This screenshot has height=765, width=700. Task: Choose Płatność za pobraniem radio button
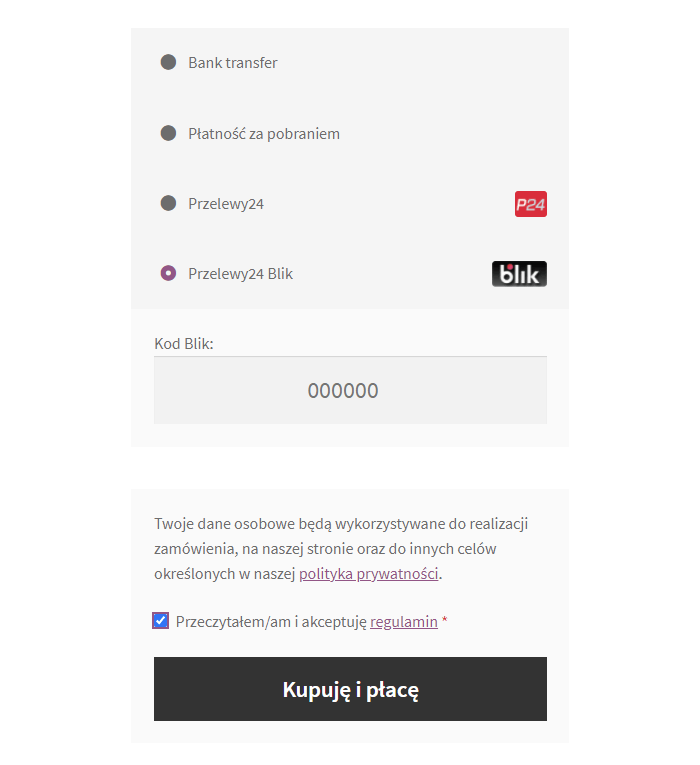pos(168,133)
